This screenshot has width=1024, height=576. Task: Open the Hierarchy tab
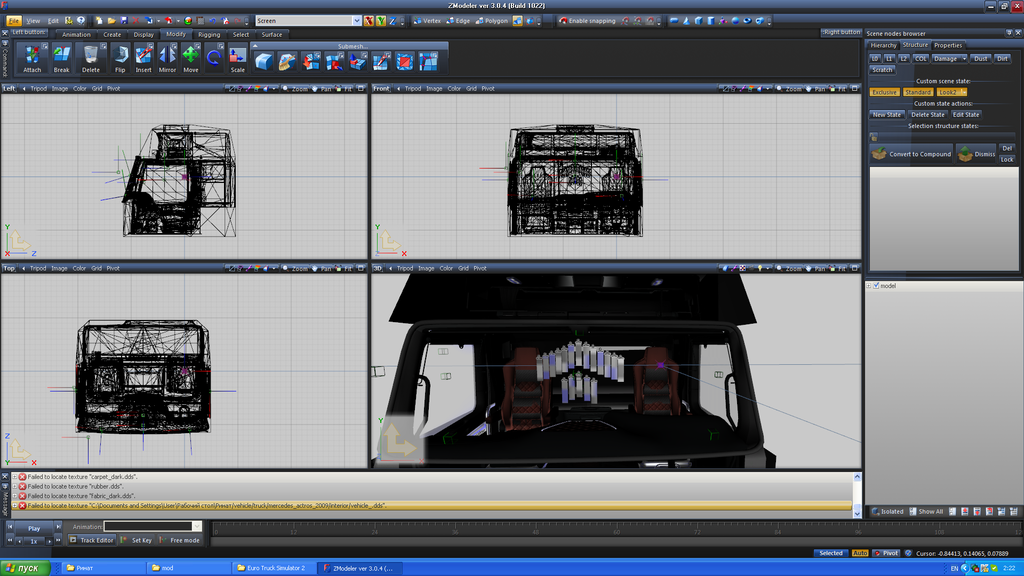[883, 45]
